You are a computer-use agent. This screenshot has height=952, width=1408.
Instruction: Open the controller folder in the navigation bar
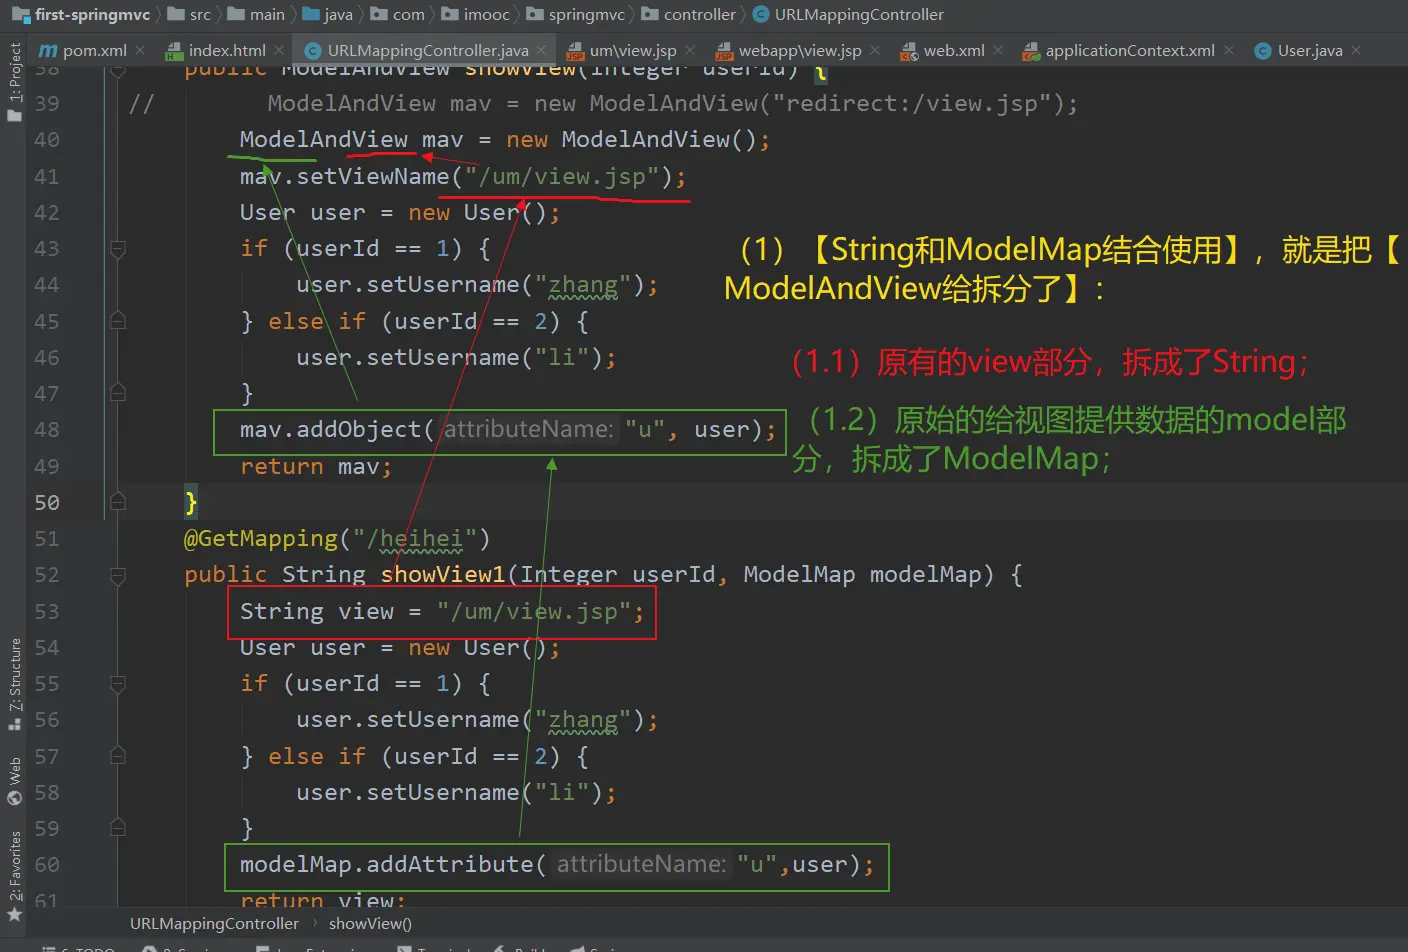click(699, 15)
